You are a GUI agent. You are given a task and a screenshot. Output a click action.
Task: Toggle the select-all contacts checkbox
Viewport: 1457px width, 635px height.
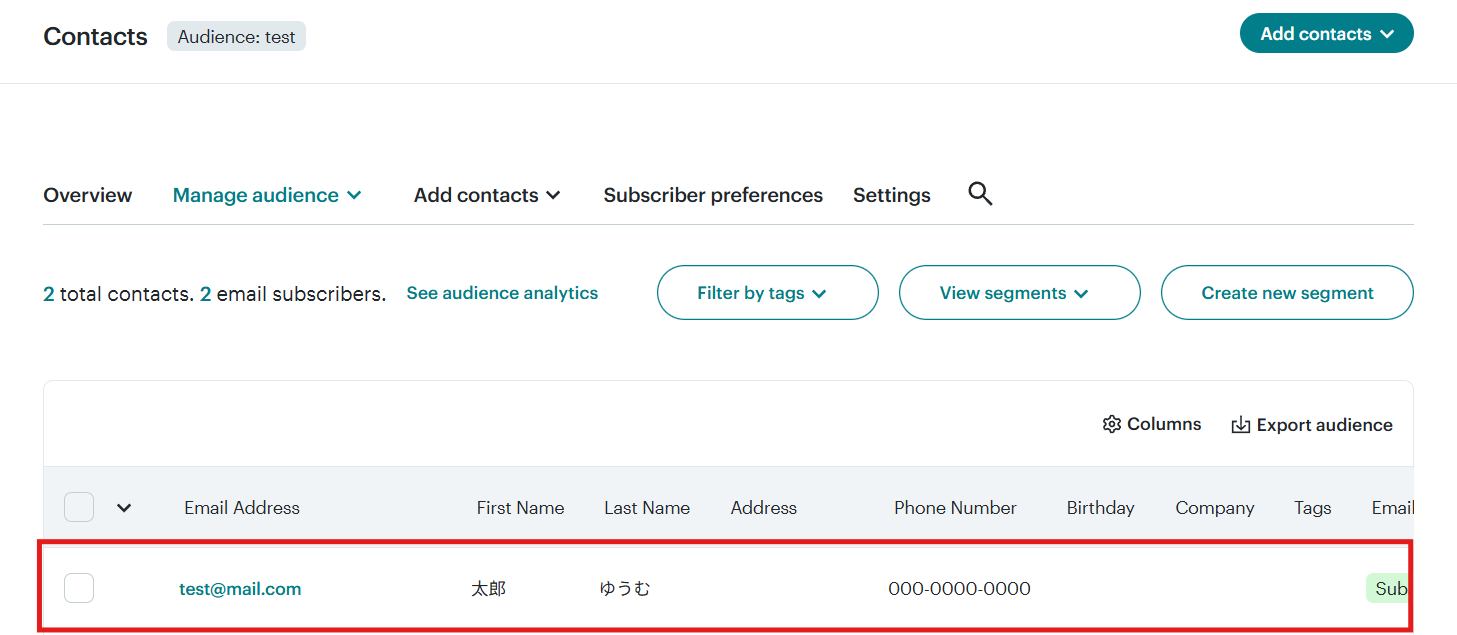(x=79, y=507)
